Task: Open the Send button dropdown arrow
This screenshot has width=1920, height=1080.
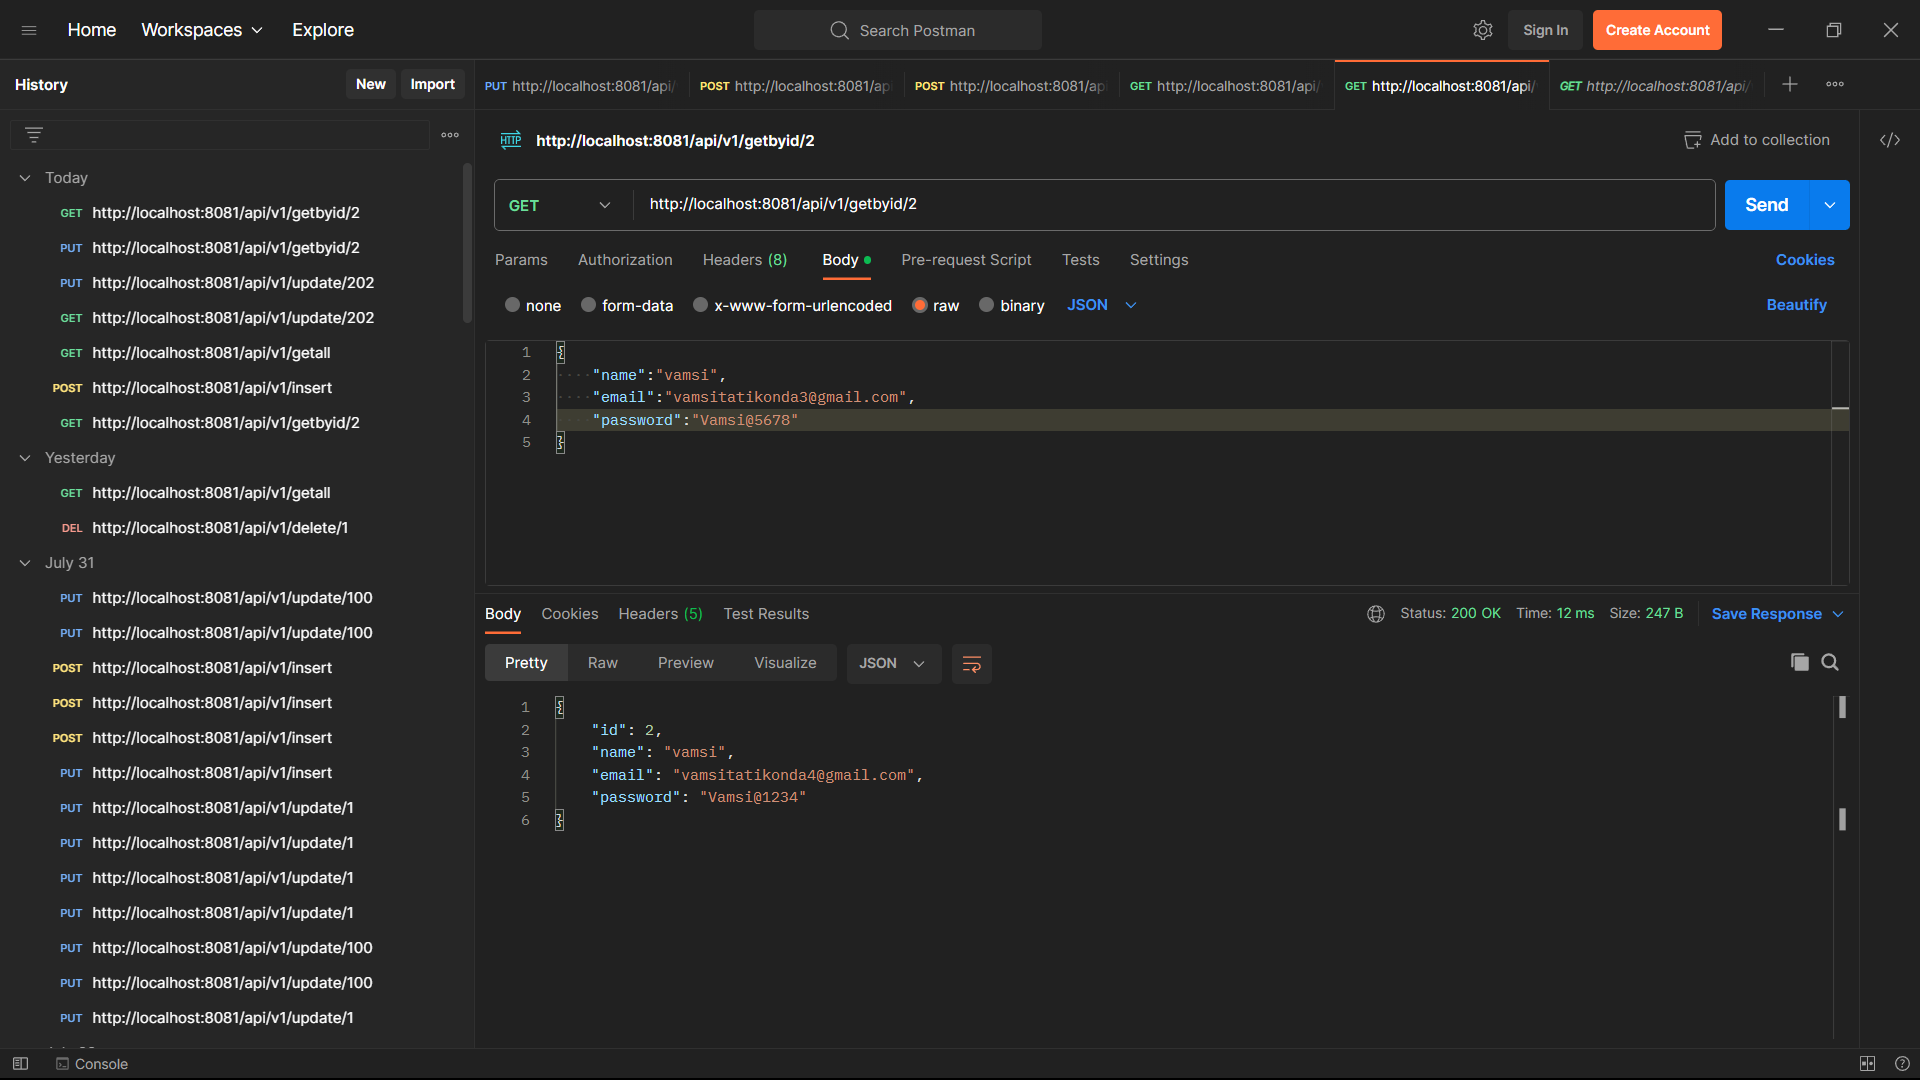Action: [1831, 205]
